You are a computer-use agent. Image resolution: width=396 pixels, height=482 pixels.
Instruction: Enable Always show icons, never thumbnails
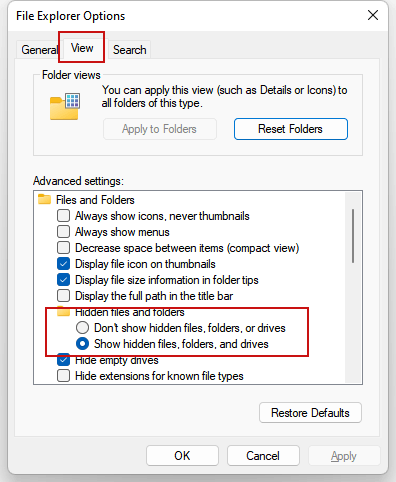tap(63, 216)
